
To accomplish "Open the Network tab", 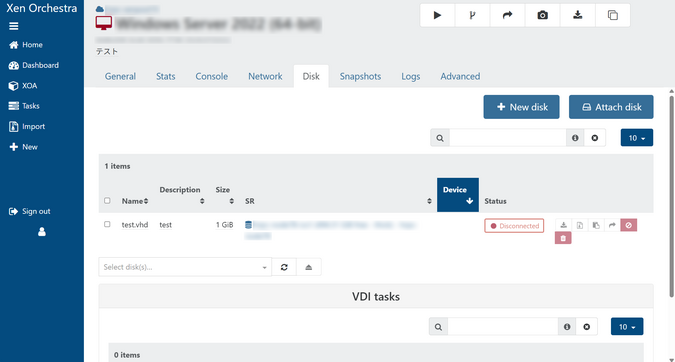I will [265, 76].
